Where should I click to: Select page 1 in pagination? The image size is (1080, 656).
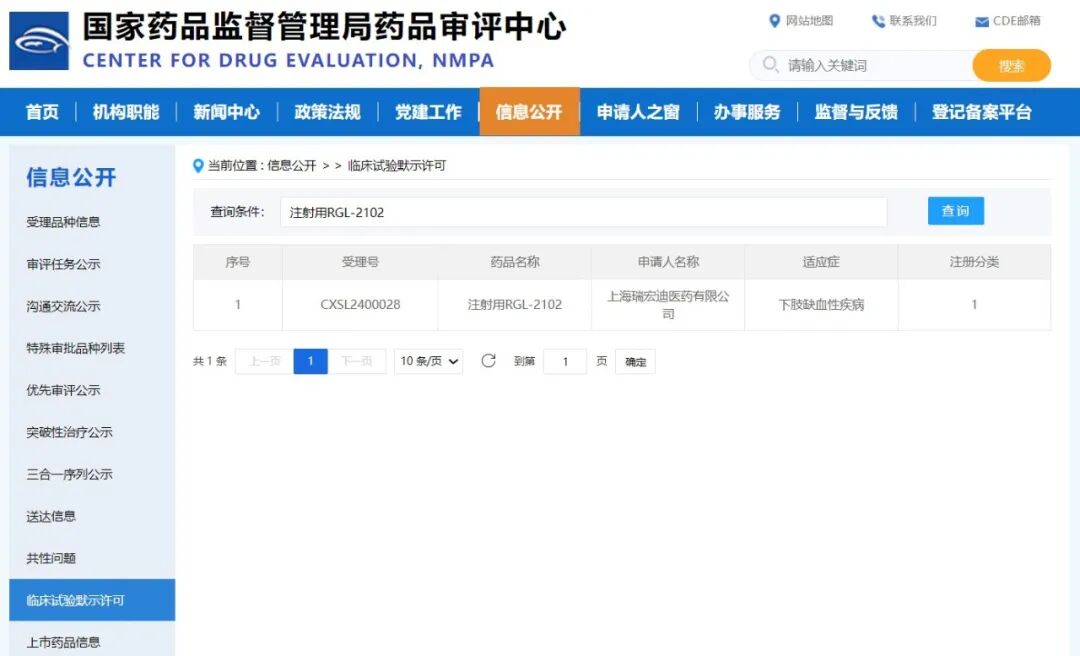point(311,361)
